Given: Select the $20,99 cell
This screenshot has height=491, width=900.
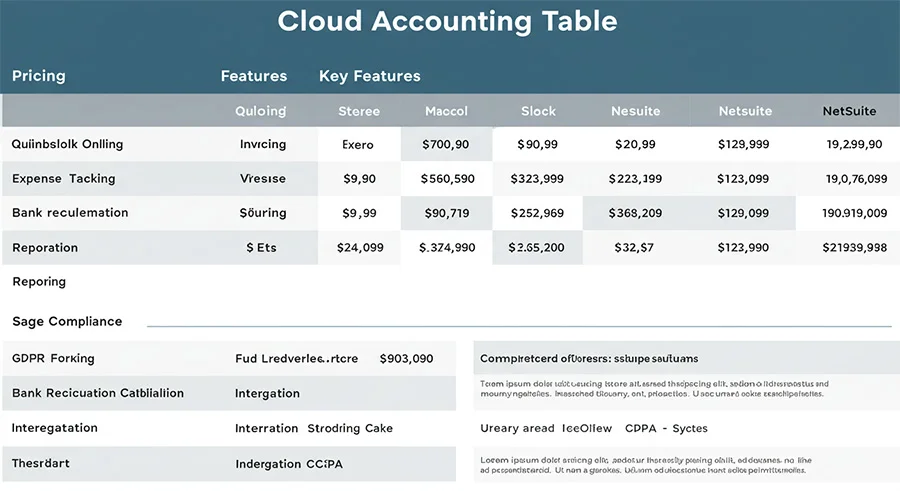Looking at the screenshot, I should (x=635, y=144).
